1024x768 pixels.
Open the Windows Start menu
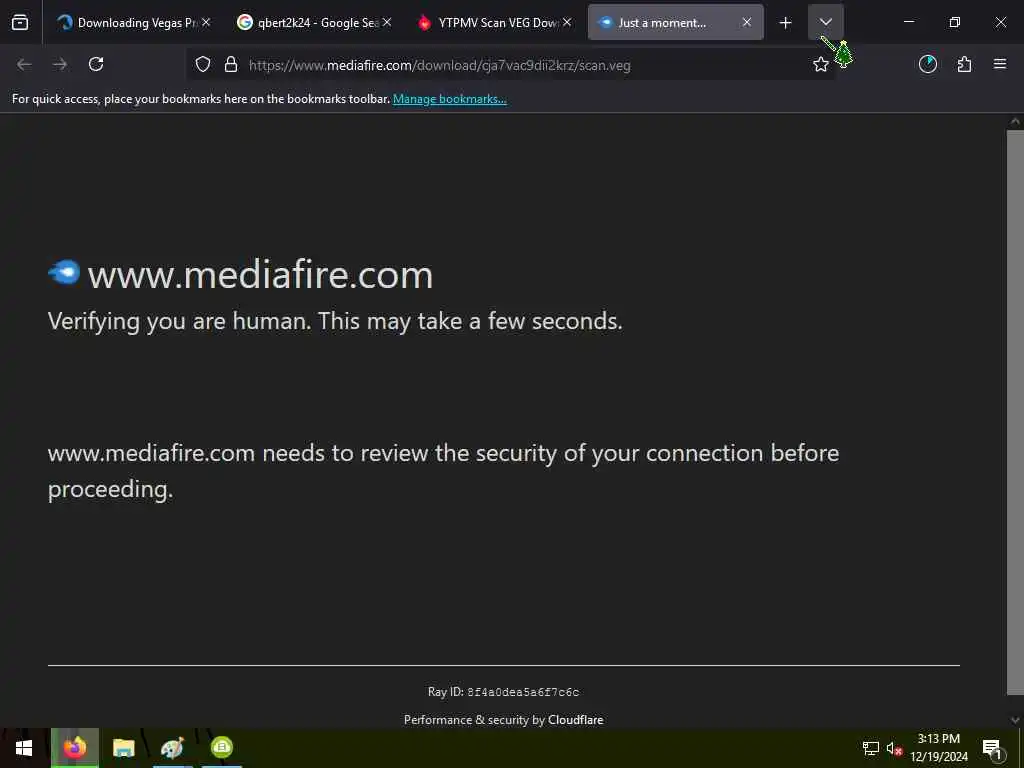click(24, 748)
